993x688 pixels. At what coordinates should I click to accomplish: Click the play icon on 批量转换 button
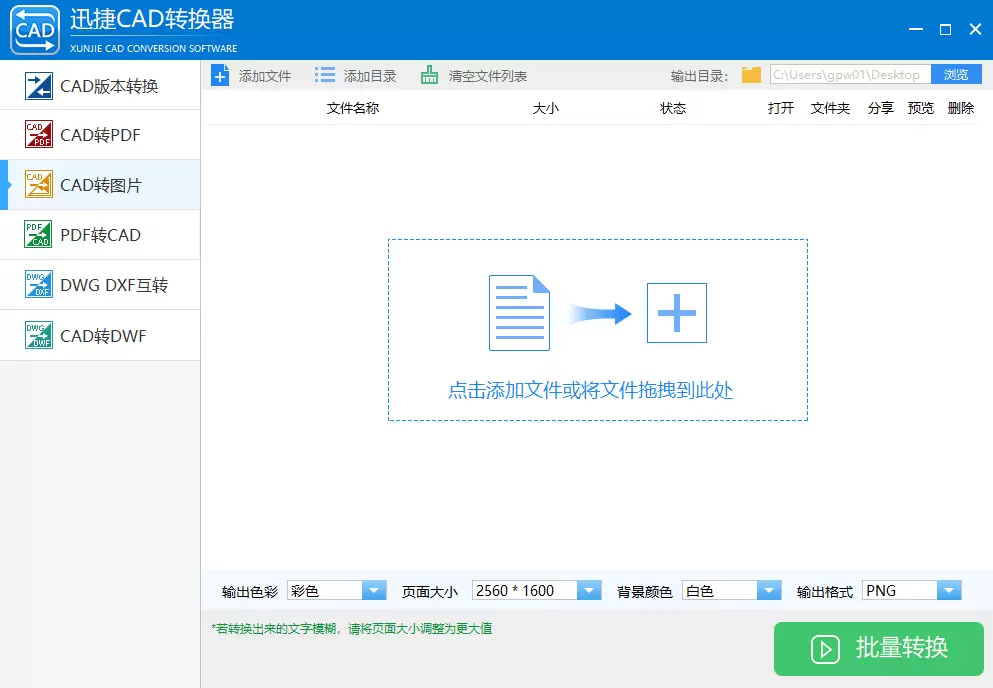(825, 649)
